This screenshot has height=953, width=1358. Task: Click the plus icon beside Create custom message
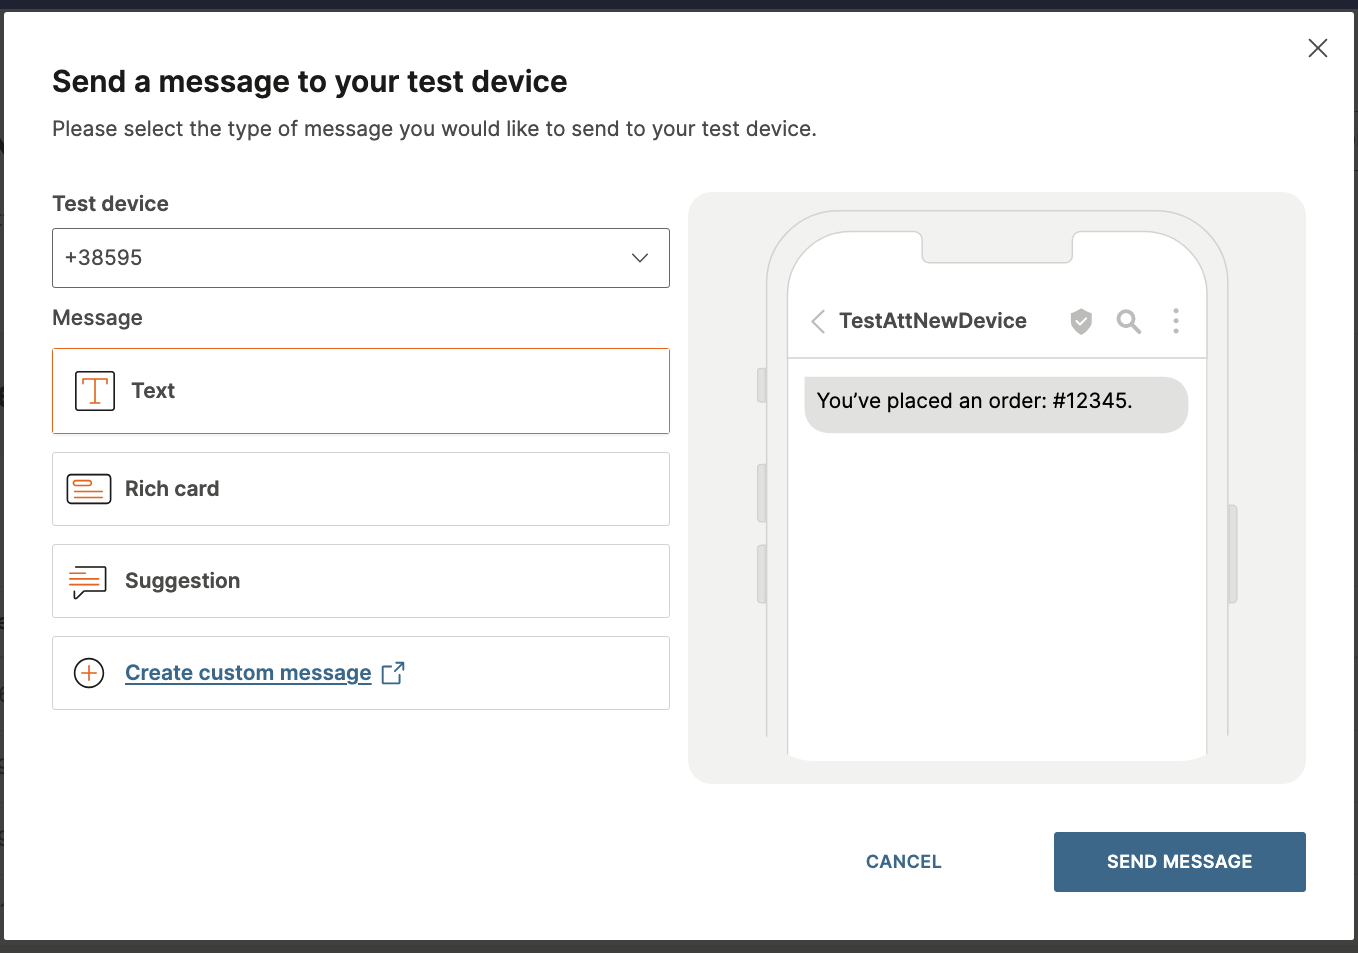point(89,673)
